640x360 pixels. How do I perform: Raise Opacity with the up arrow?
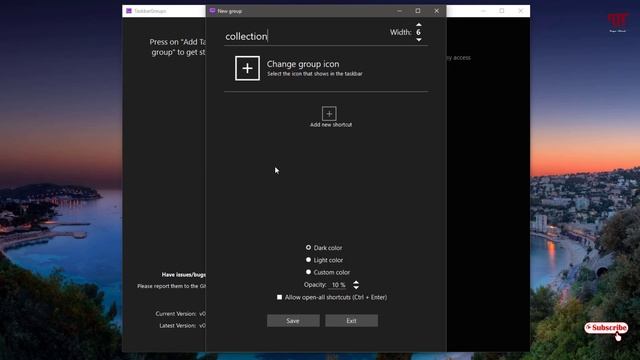(x=356, y=282)
